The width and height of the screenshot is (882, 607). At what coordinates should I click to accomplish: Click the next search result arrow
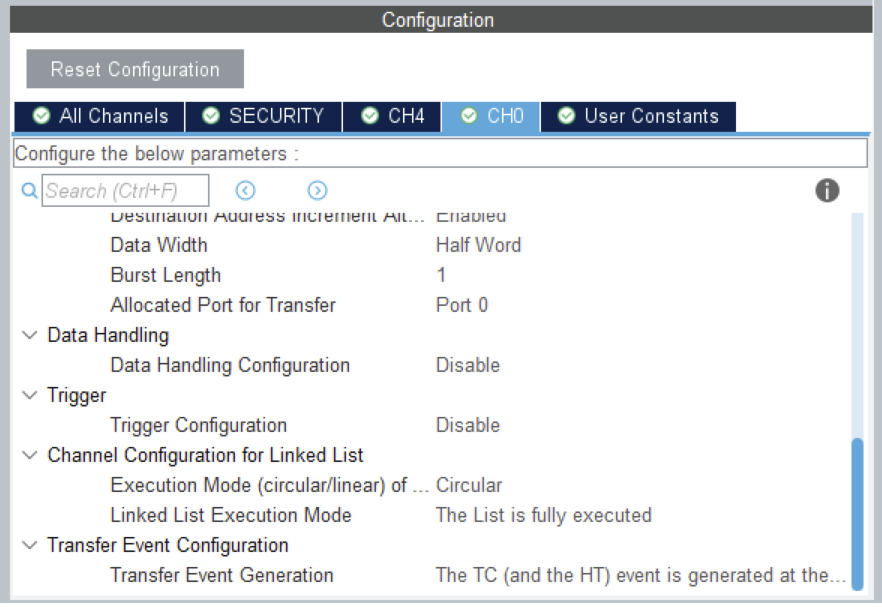click(317, 191)
